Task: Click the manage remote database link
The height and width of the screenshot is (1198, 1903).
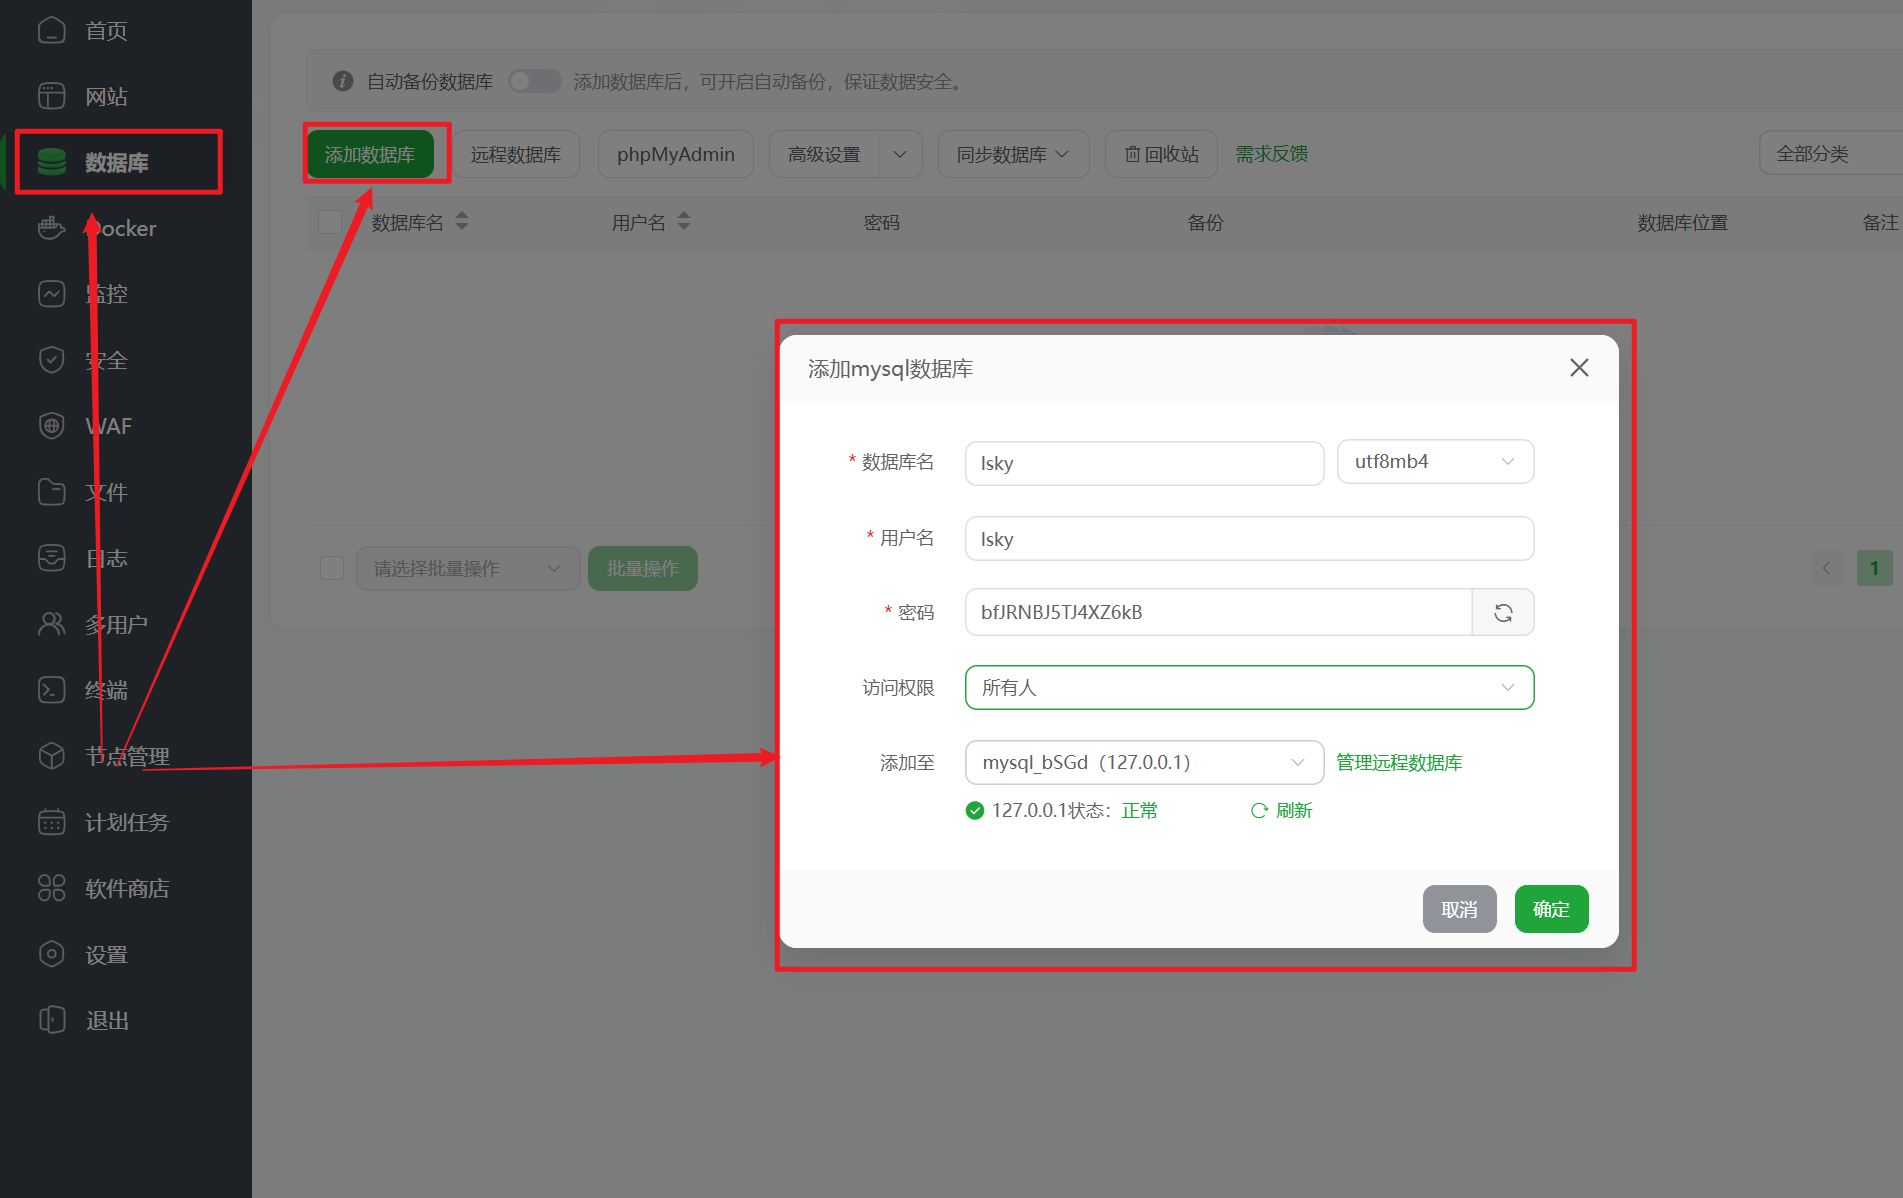Action: pyautogui.click(x=1398, y=763)
